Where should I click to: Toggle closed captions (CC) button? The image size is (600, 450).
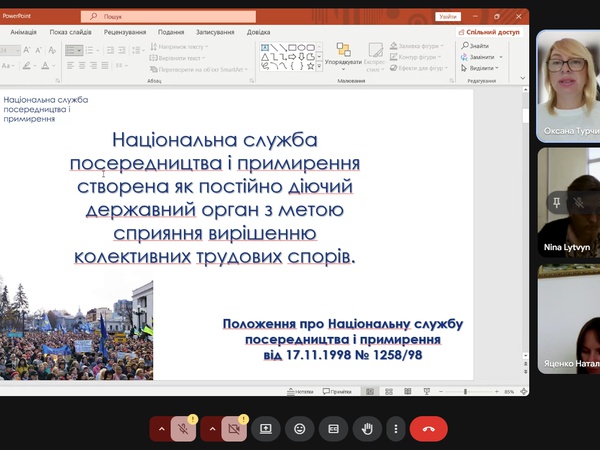334,429
